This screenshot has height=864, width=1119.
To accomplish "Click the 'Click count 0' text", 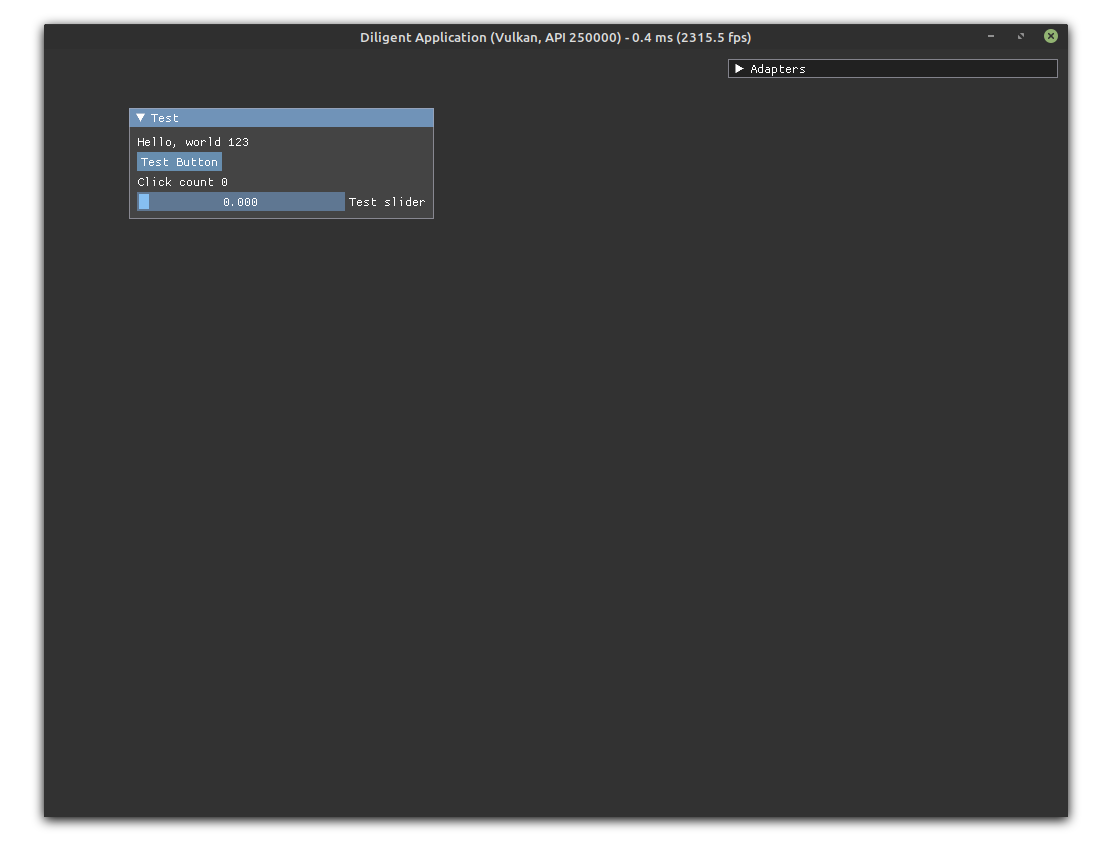I will [x=182, y=182].
